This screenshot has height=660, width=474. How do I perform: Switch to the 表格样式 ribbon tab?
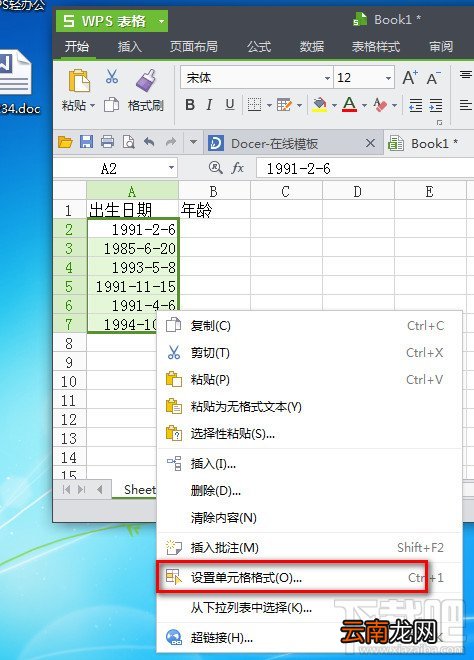point(375,46)
